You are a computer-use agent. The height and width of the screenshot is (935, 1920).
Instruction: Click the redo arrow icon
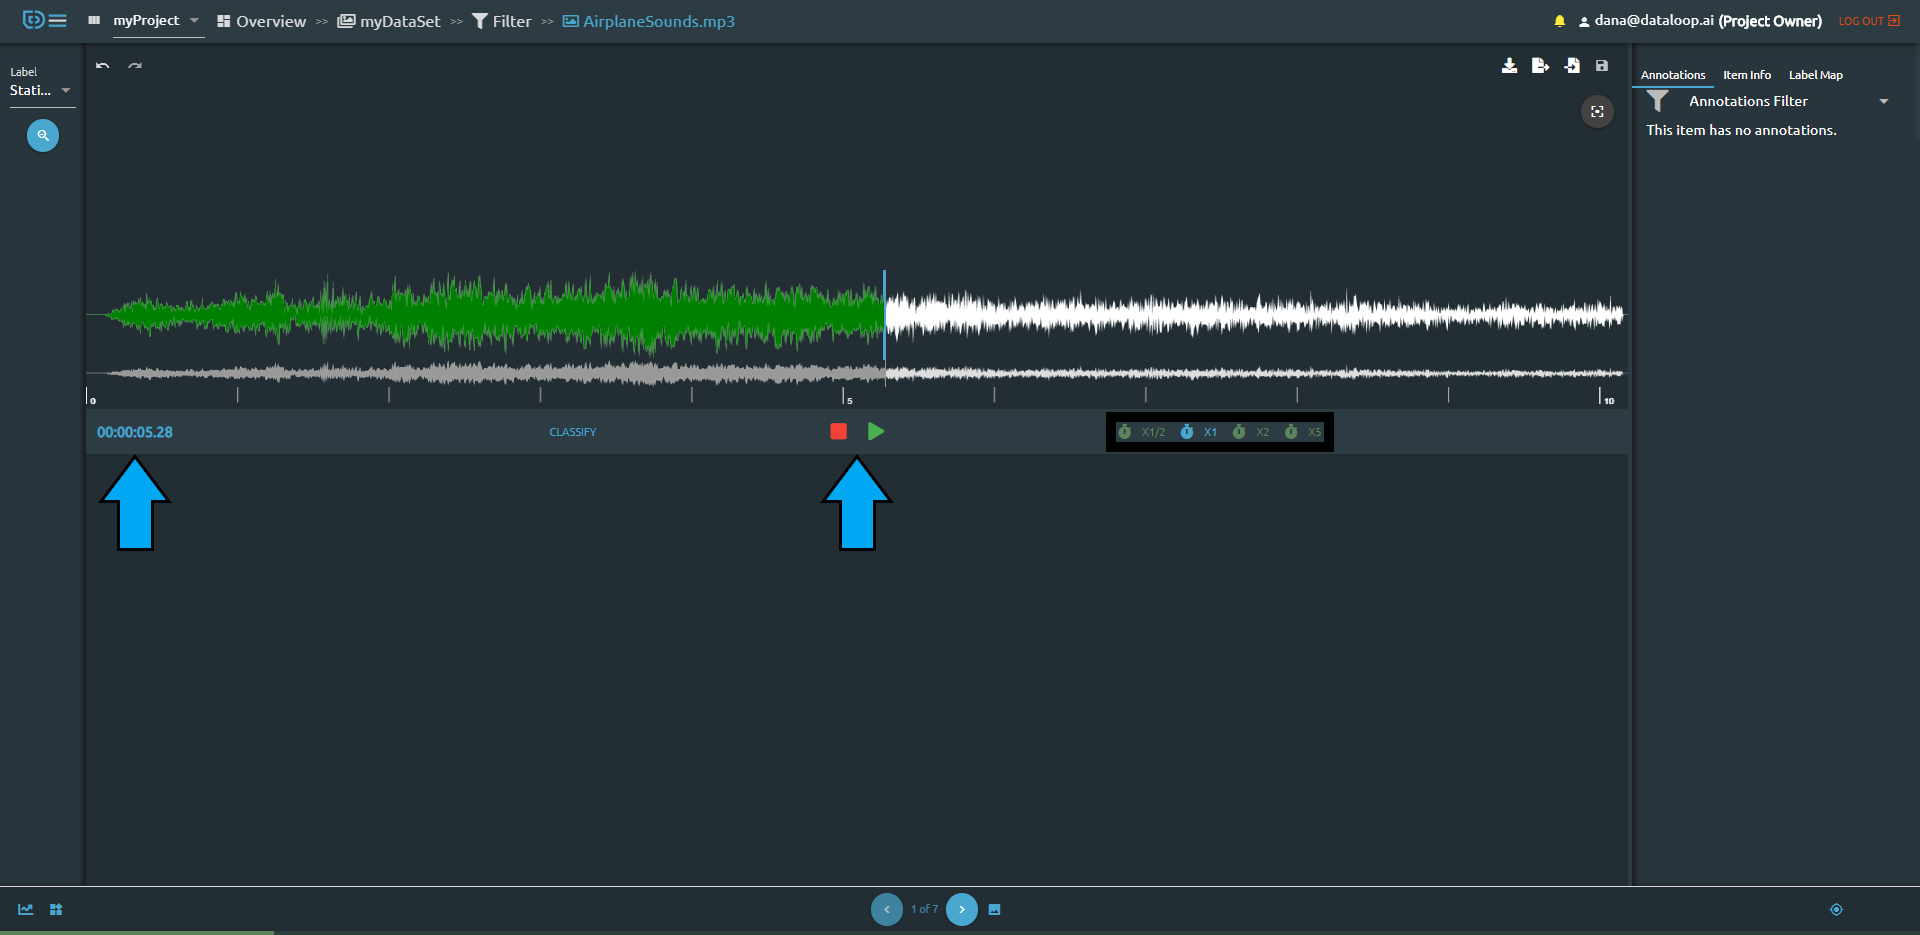tap(135, 65)
